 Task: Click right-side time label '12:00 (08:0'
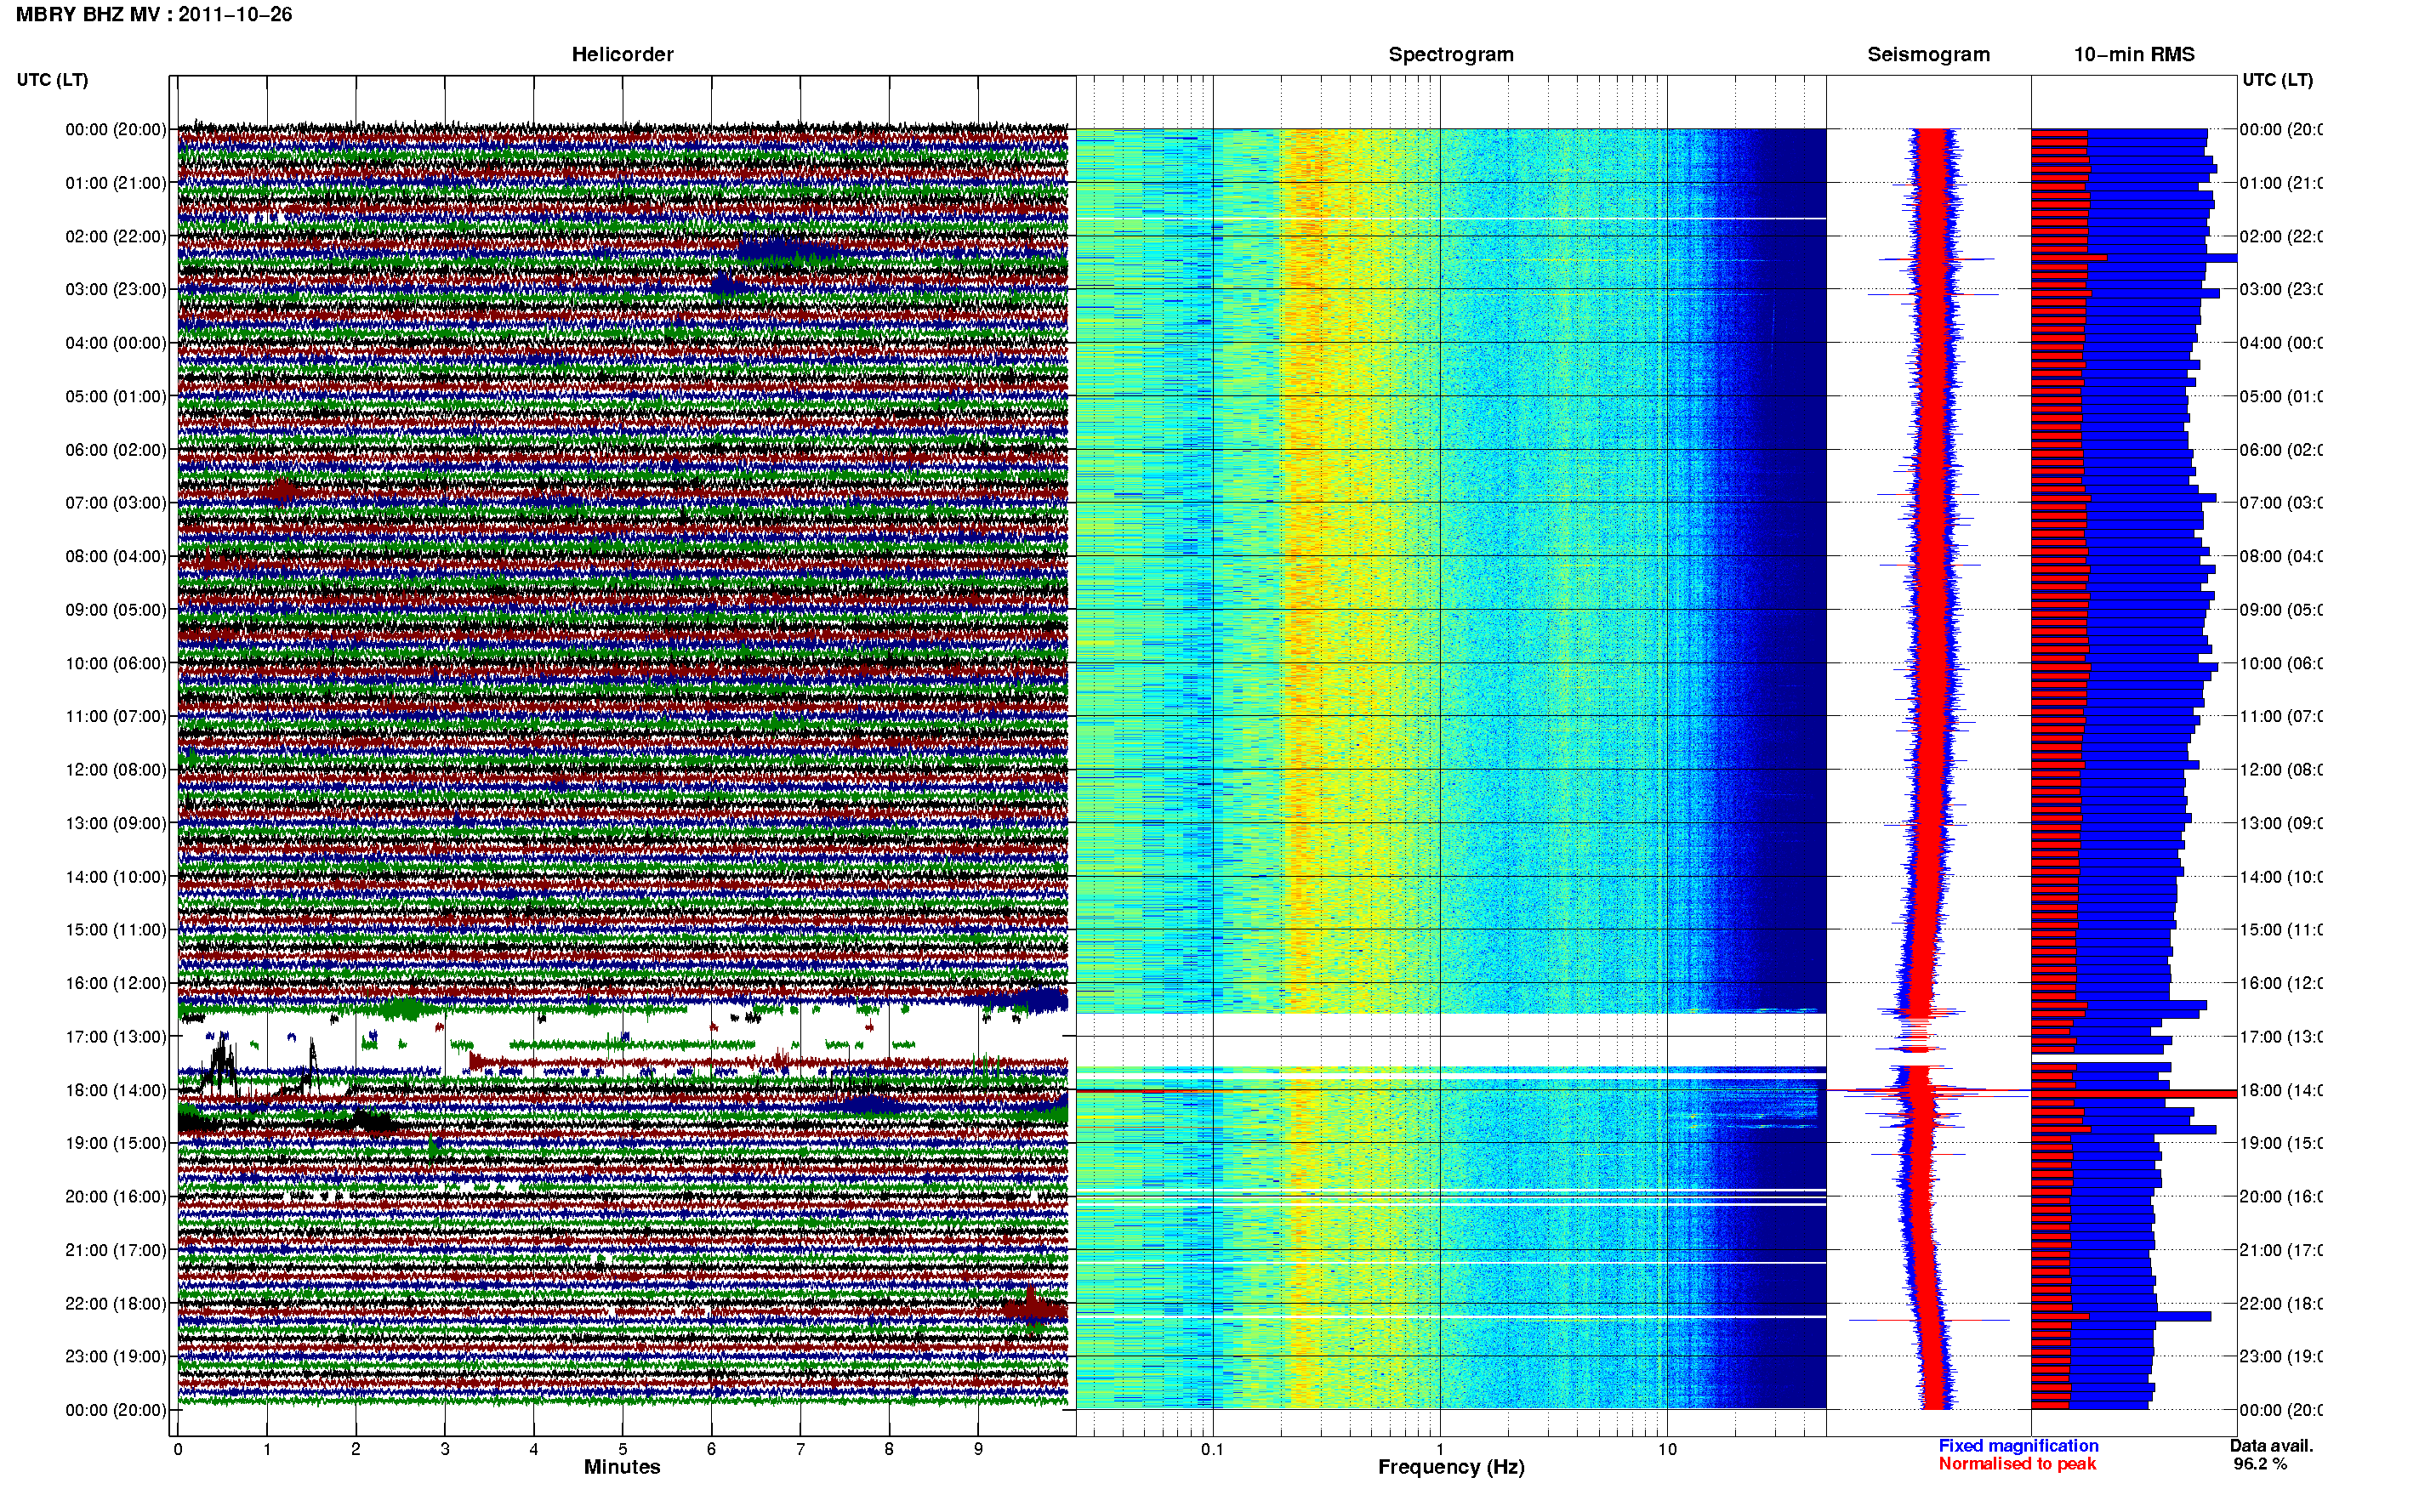click(2281, 769)
